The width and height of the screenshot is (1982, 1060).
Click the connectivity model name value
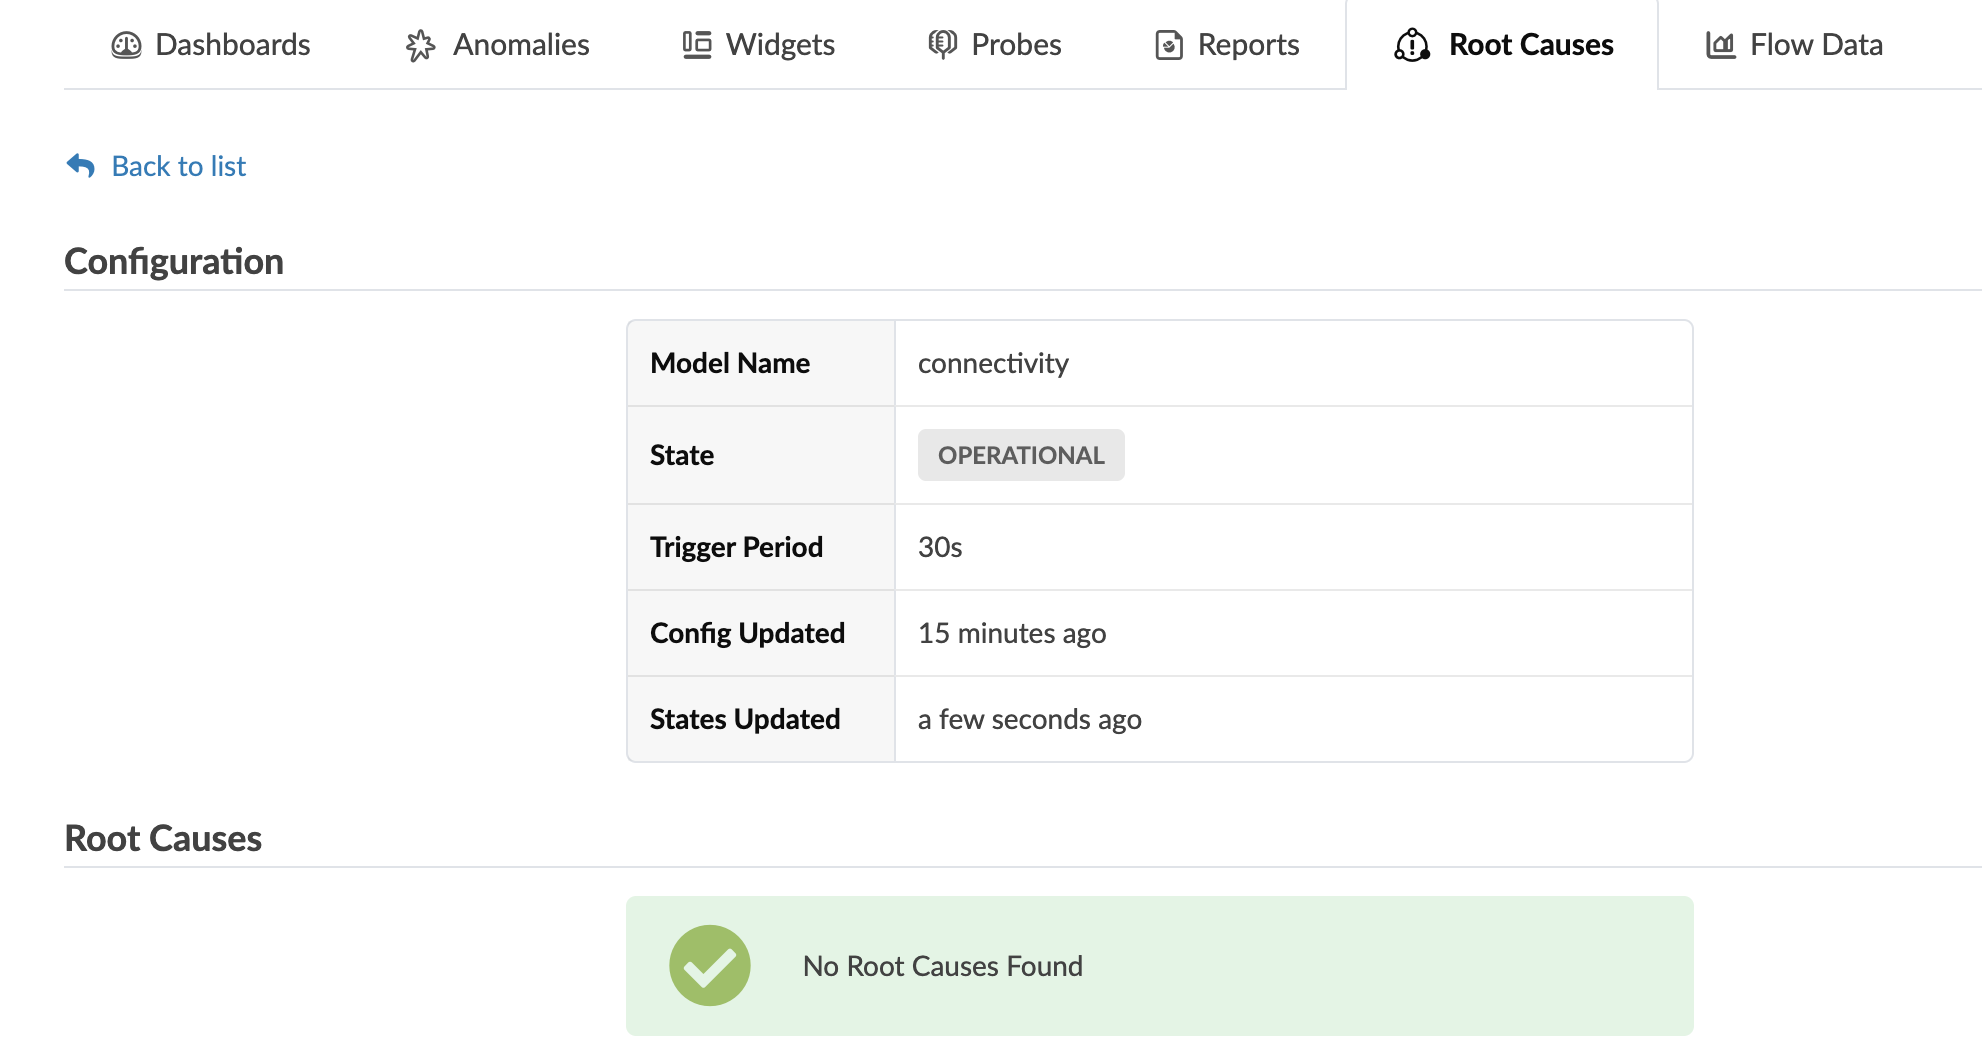(x=993, y=363)
